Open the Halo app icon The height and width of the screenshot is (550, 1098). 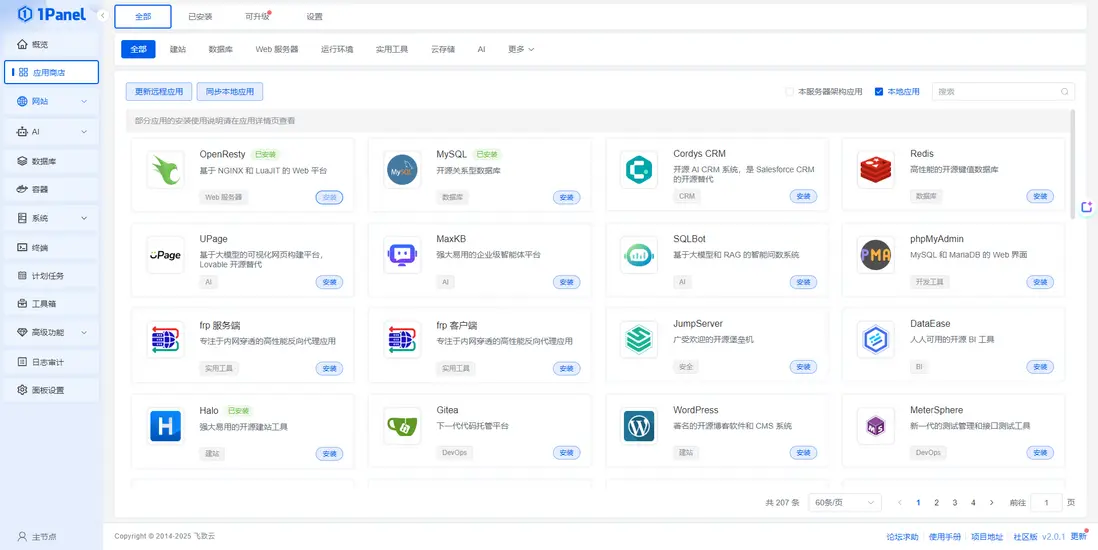coord(165,425)
